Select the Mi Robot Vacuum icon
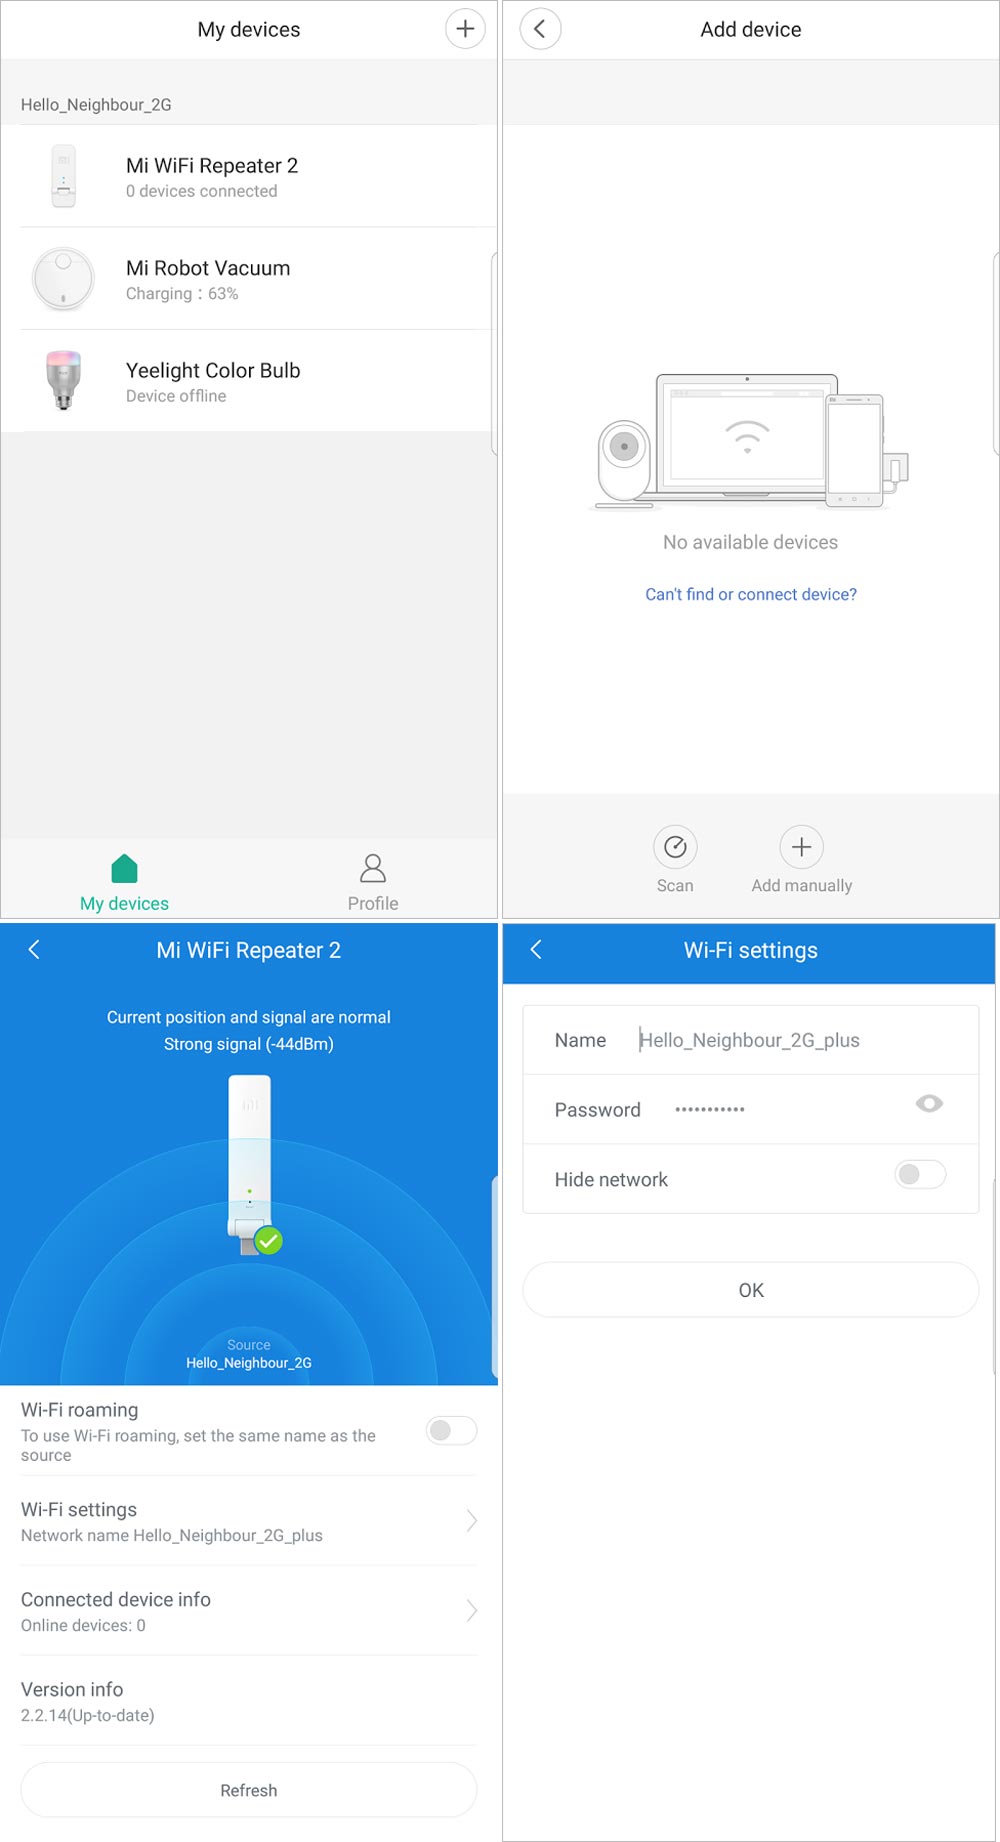The image size is (1000, 1842). click(x=63, y=279)
